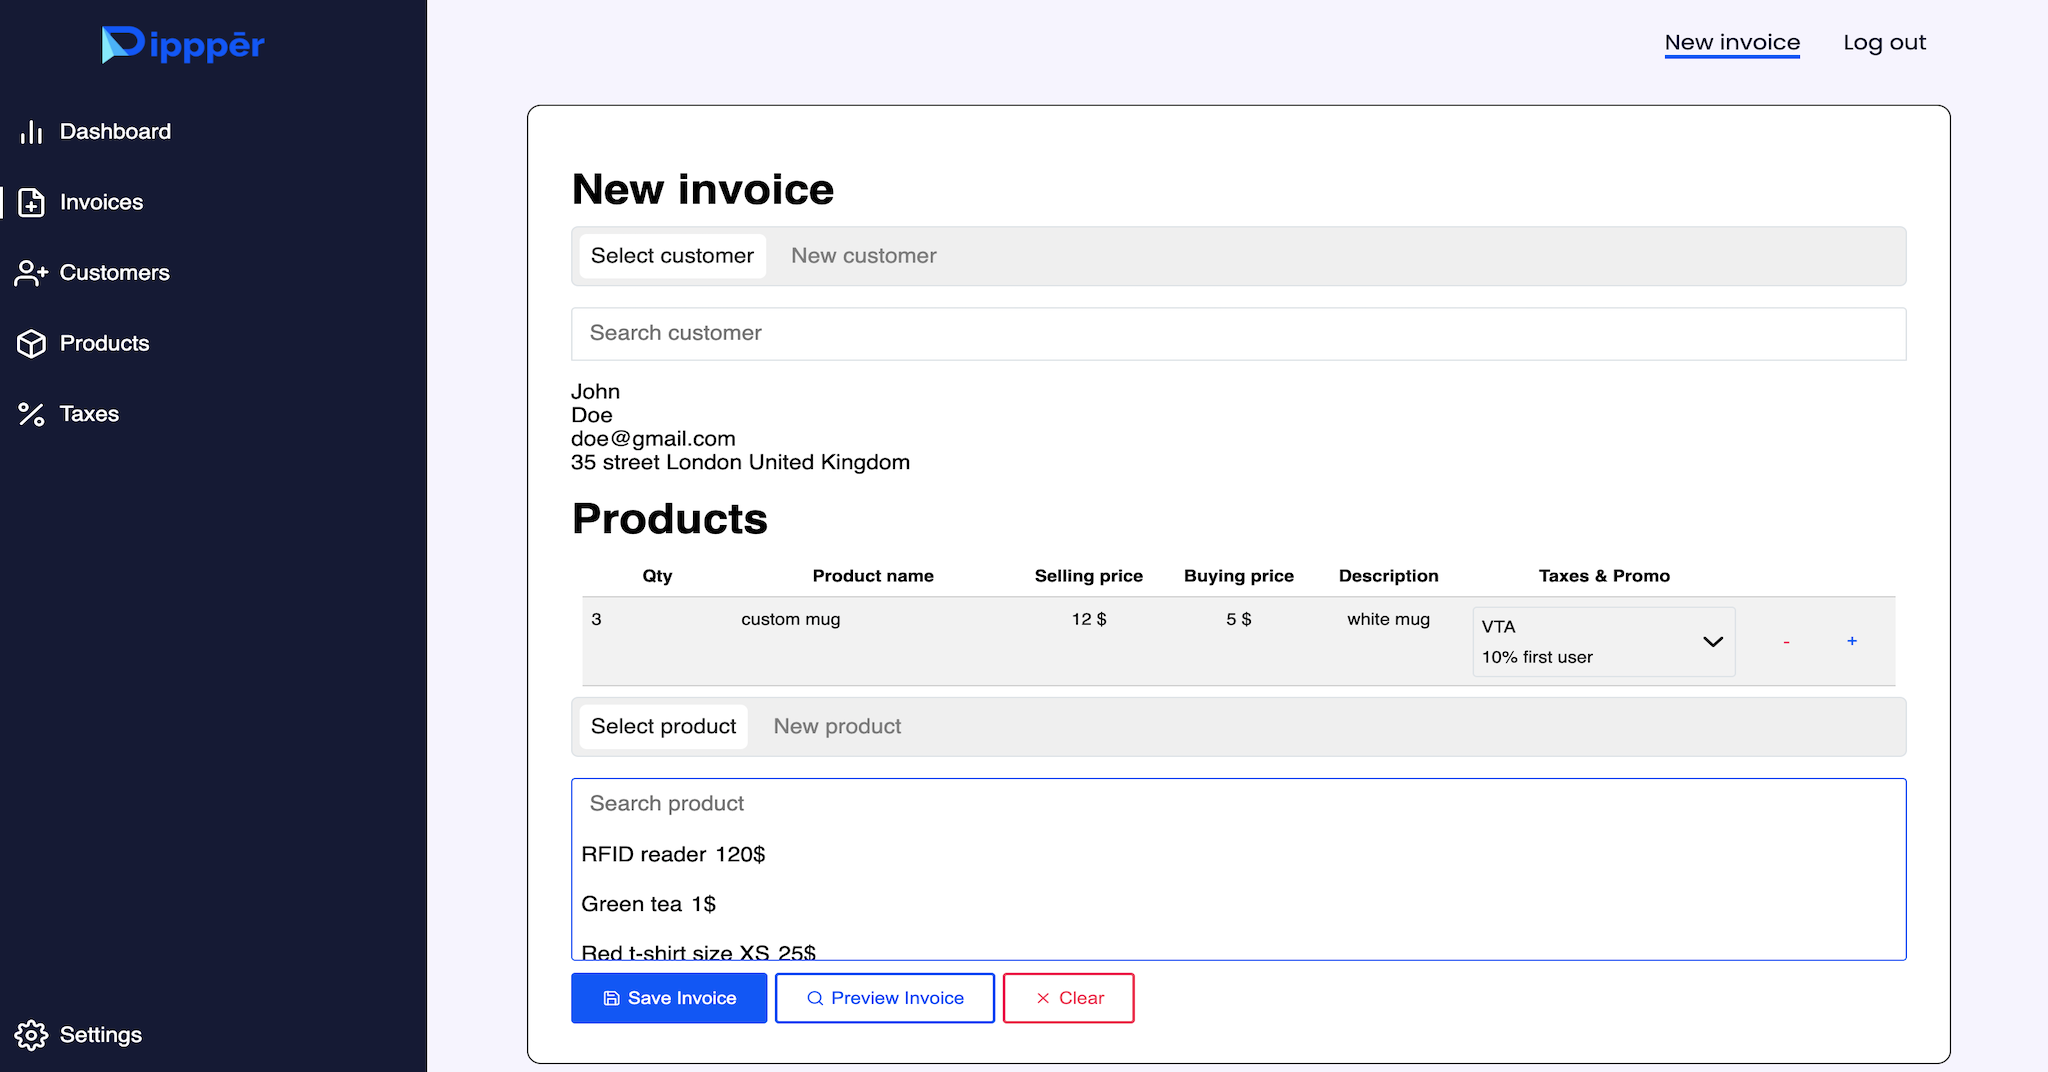Click the Taxes percent icon
The height and width of the screenshot is (1072, 2048).
(x=31, y=414)
